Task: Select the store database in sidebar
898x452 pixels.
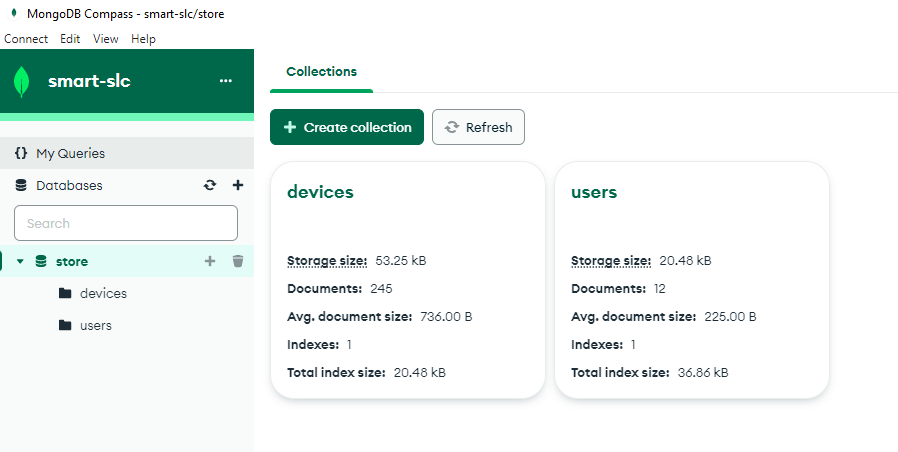Action: point(127,261)
